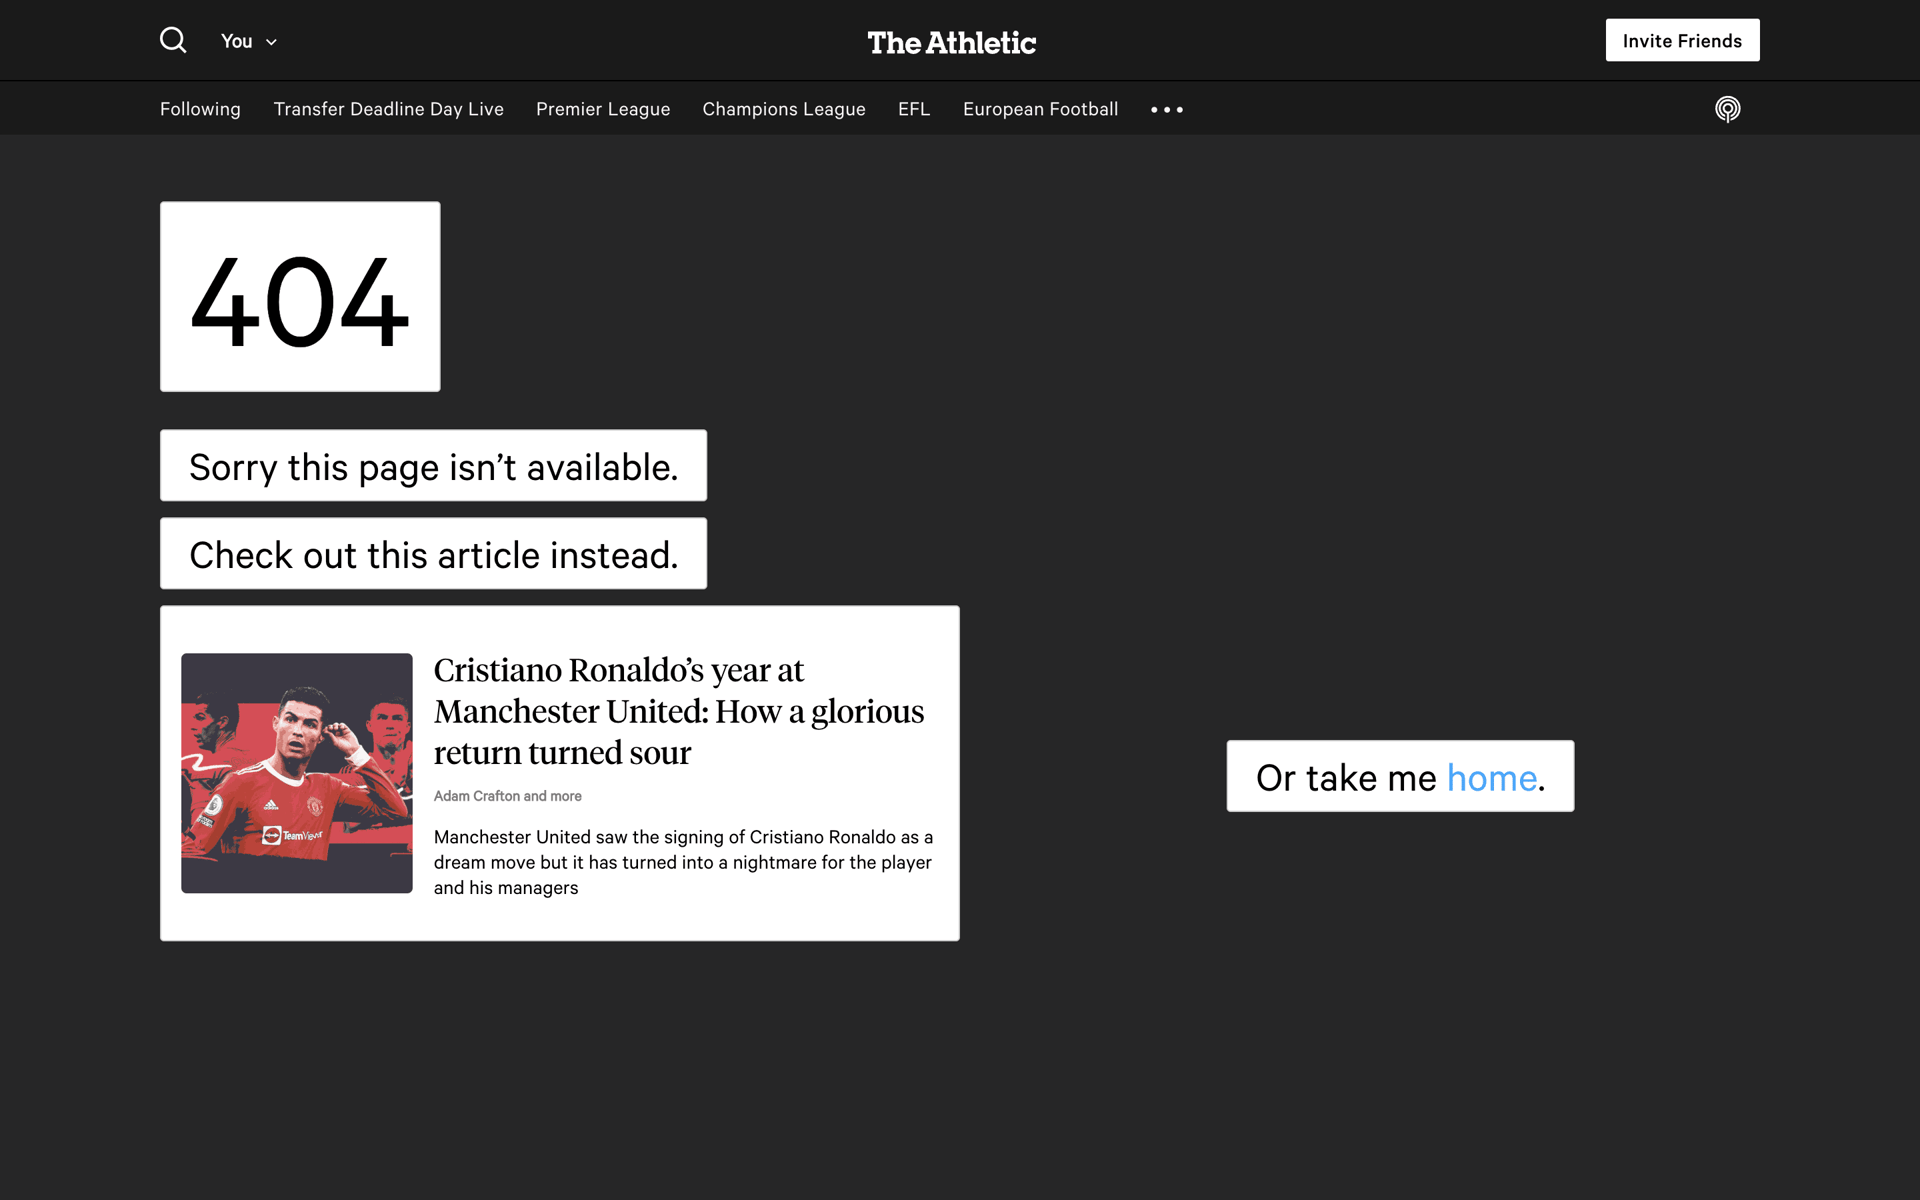1920x1200 pixels.
Task: Open the podcast icon in navigation bar
Action: (1727, 109)
